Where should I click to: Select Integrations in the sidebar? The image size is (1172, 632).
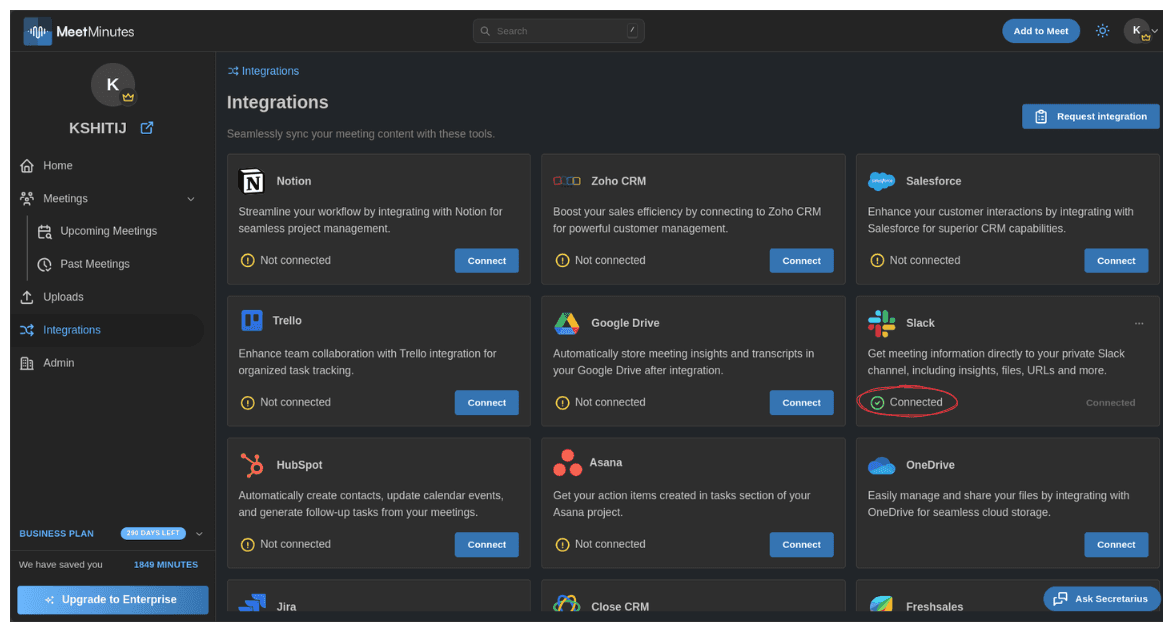[x=72, y=329]
